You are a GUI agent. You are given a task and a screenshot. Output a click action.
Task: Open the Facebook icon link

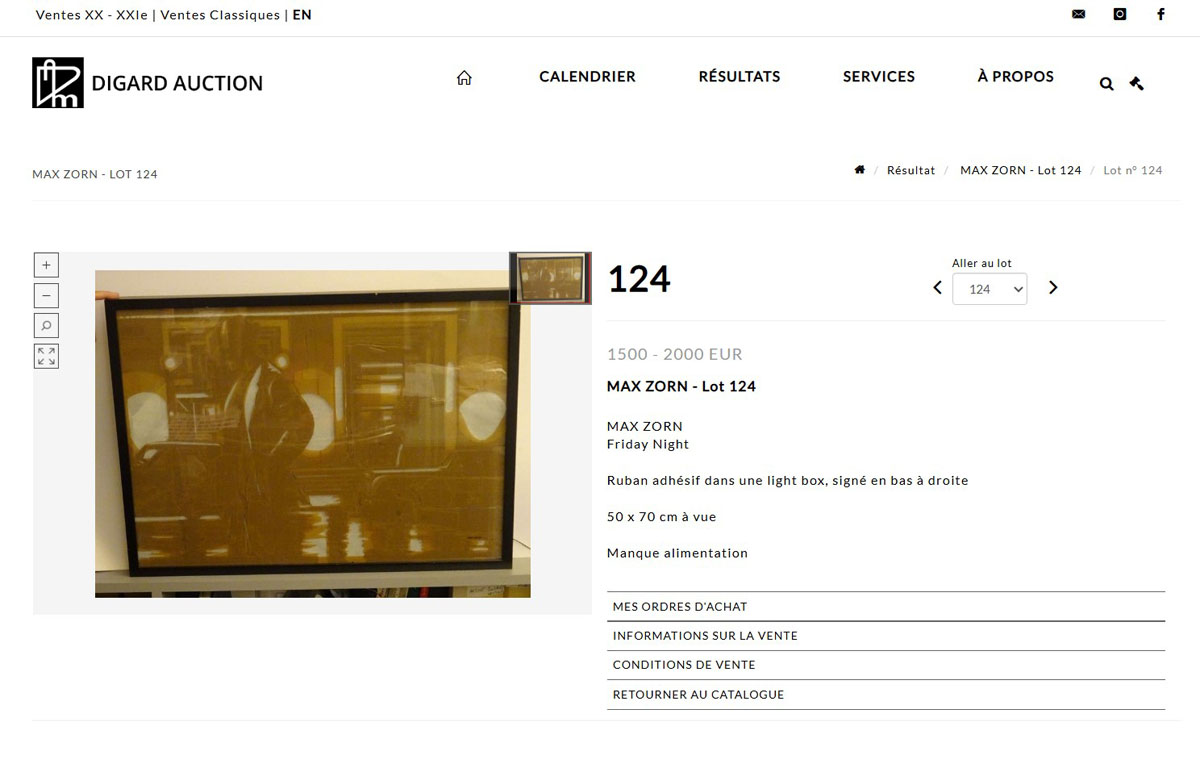point(1161,15)
